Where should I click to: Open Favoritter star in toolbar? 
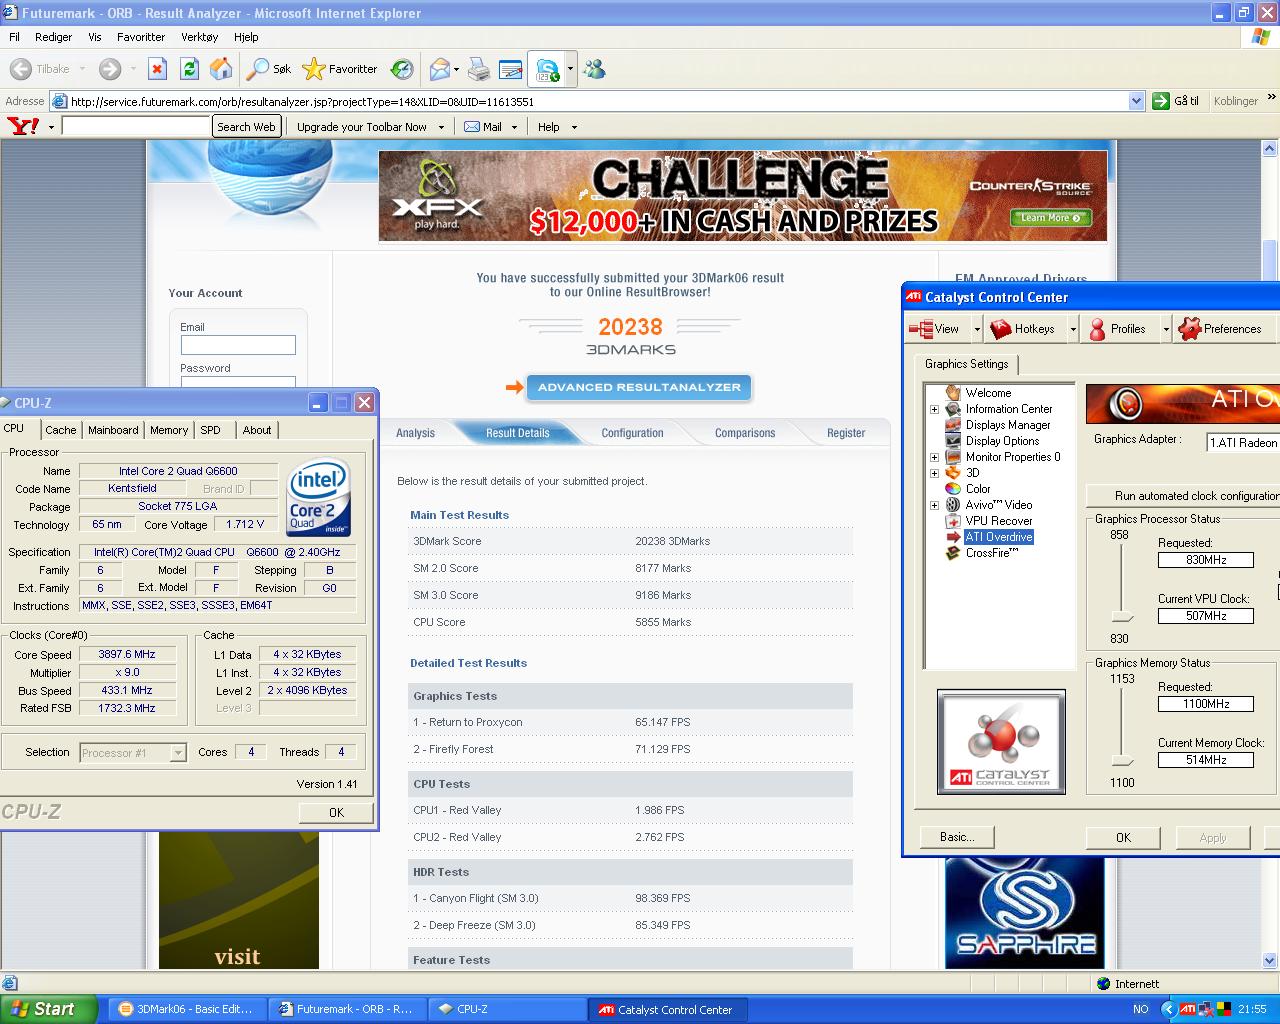[340, 69]
